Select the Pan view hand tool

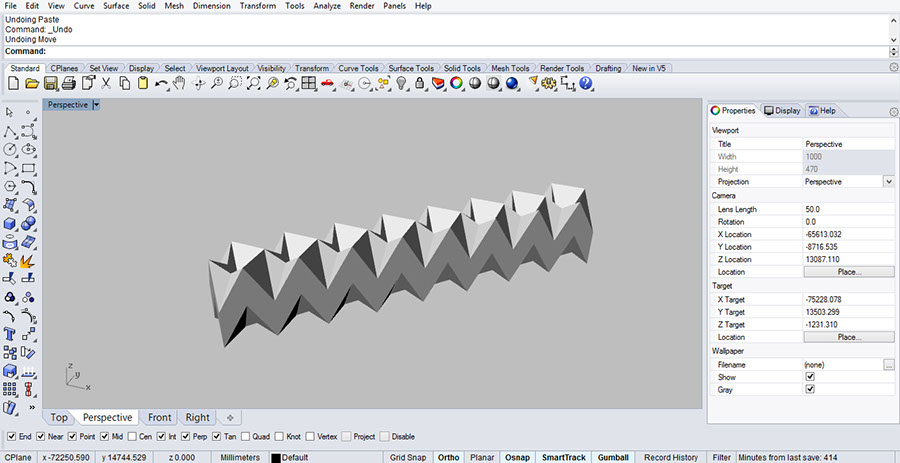pos(179,84)
